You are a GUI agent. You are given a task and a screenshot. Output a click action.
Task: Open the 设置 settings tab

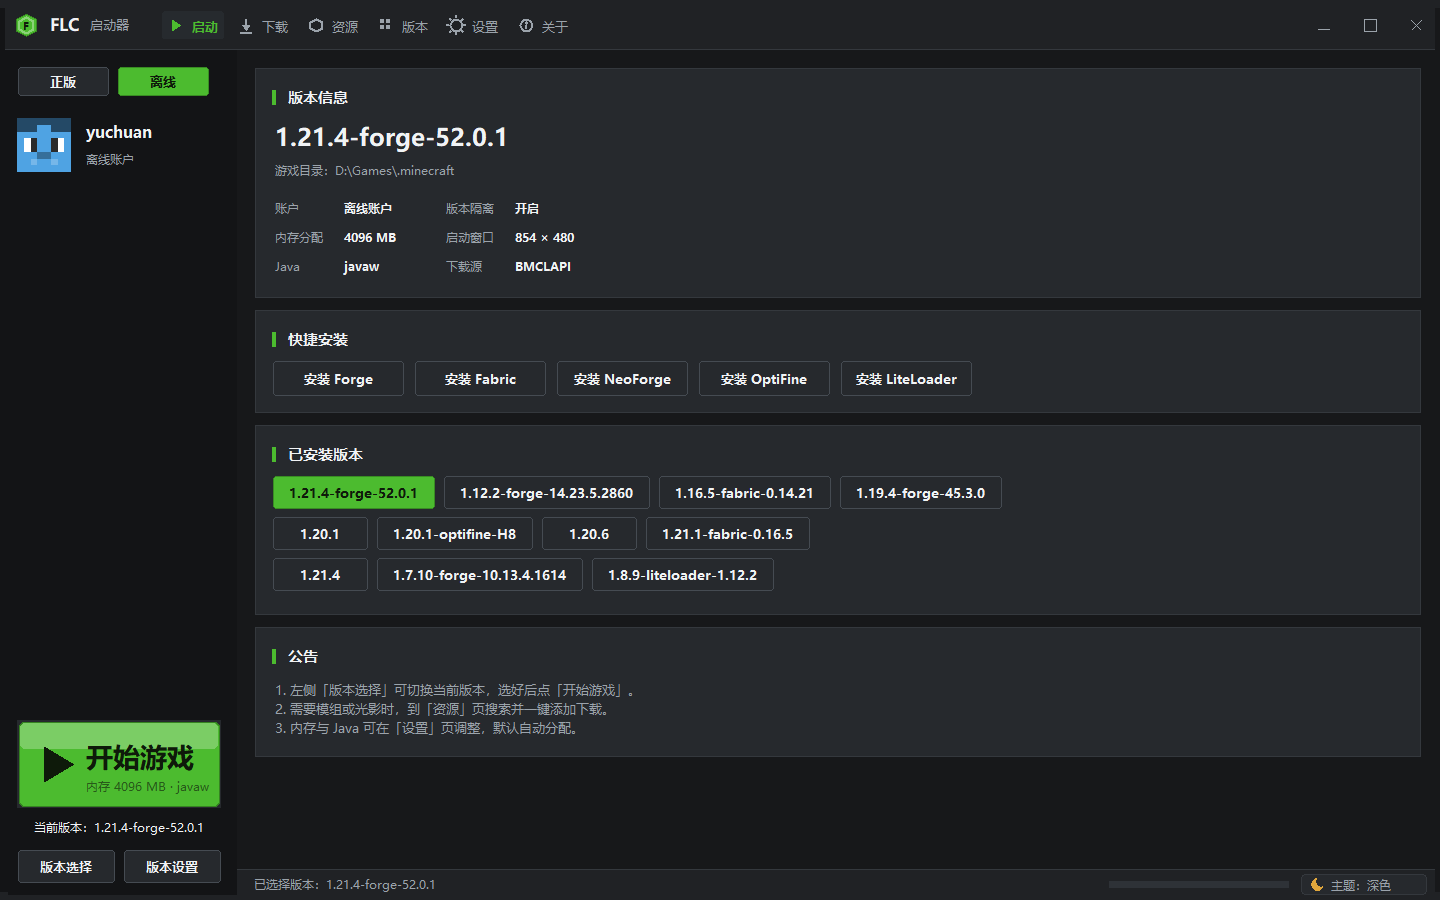point(473,26)
